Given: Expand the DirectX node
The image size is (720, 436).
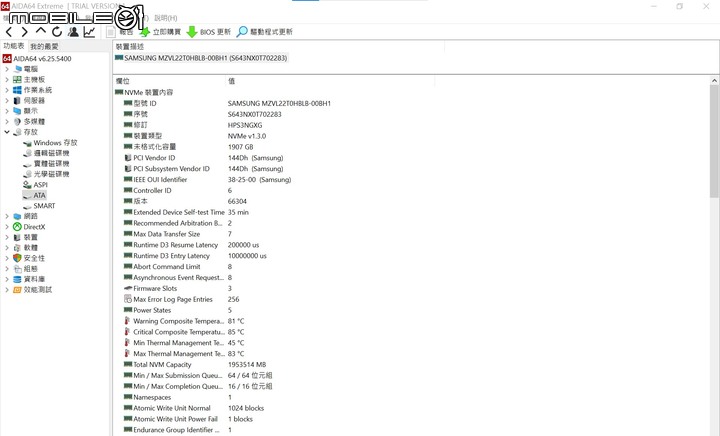Looking at the screenshot, I should pos(7,227).
